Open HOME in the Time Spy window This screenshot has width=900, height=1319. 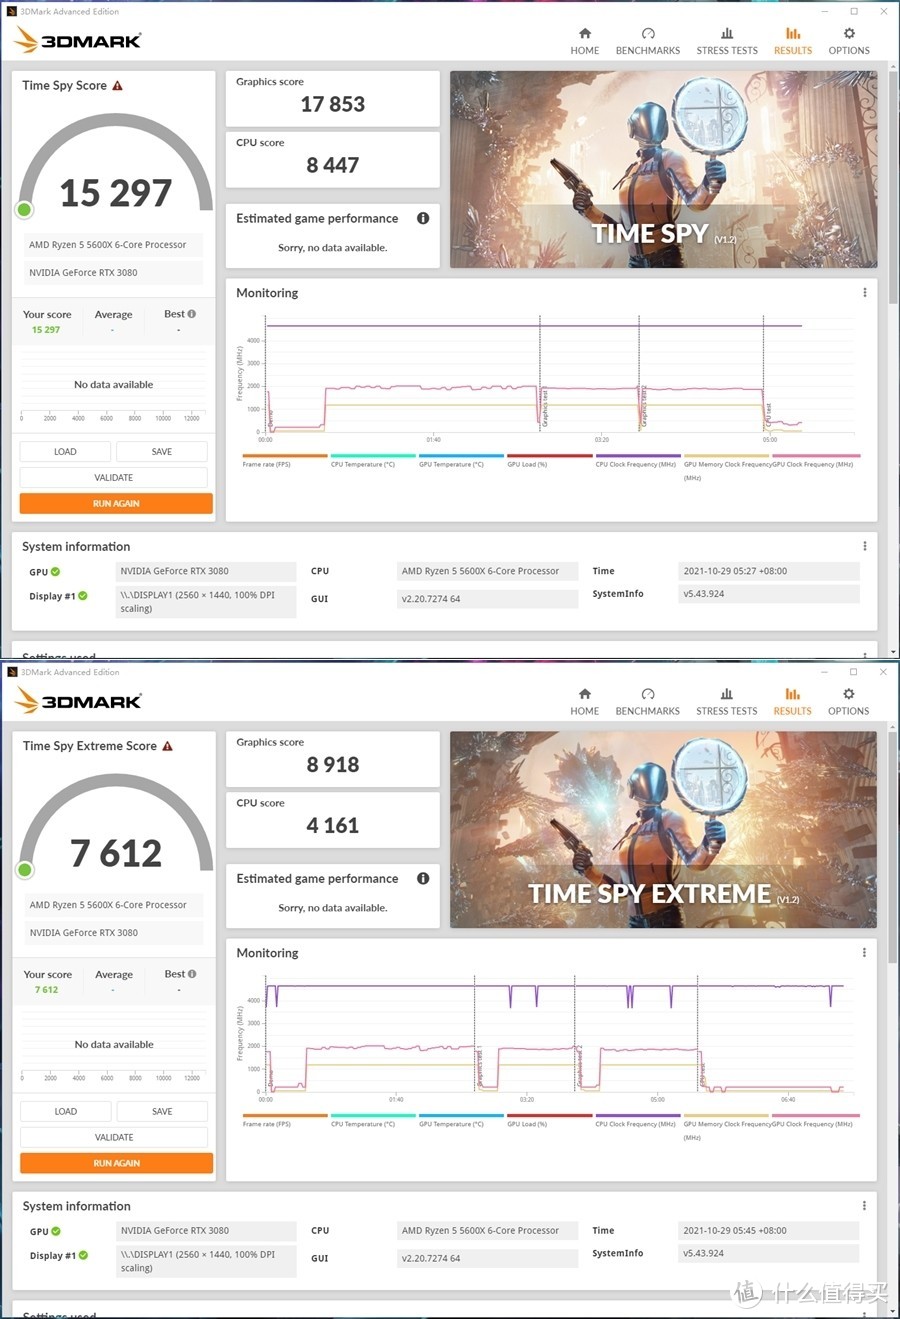tap(585, 41)
